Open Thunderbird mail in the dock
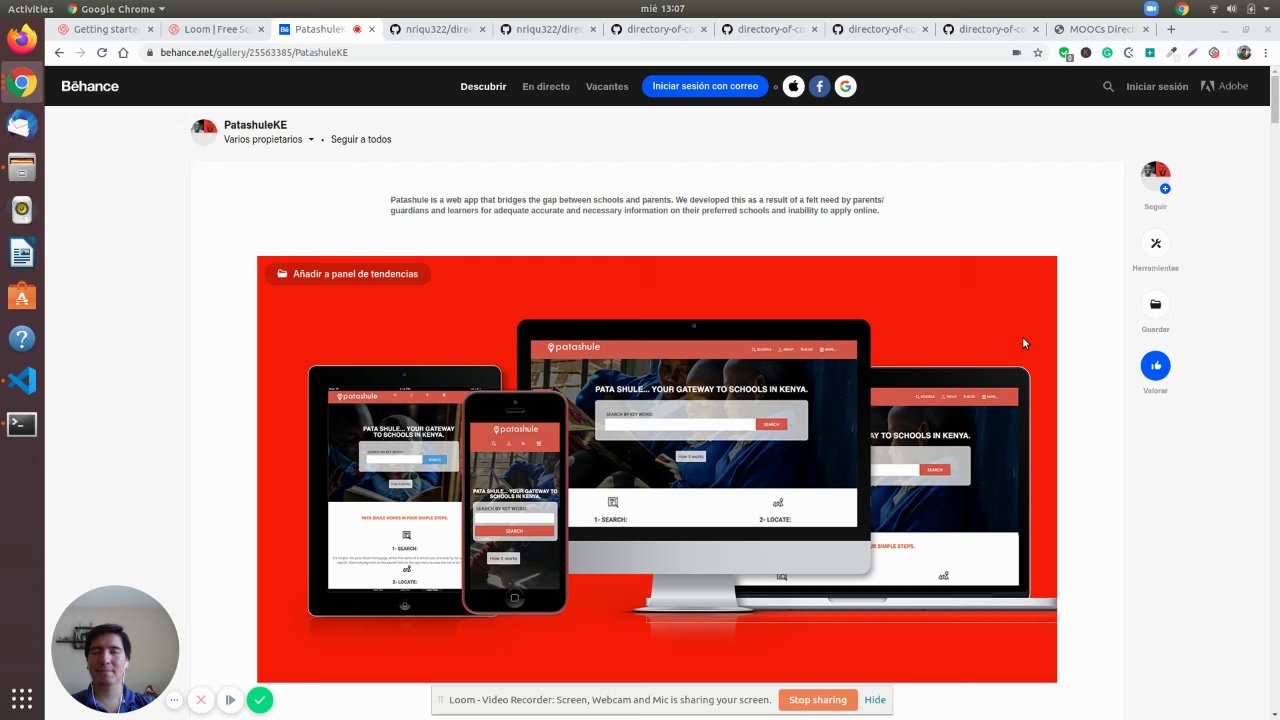1280x720 pixels. (x=22, y=125)
